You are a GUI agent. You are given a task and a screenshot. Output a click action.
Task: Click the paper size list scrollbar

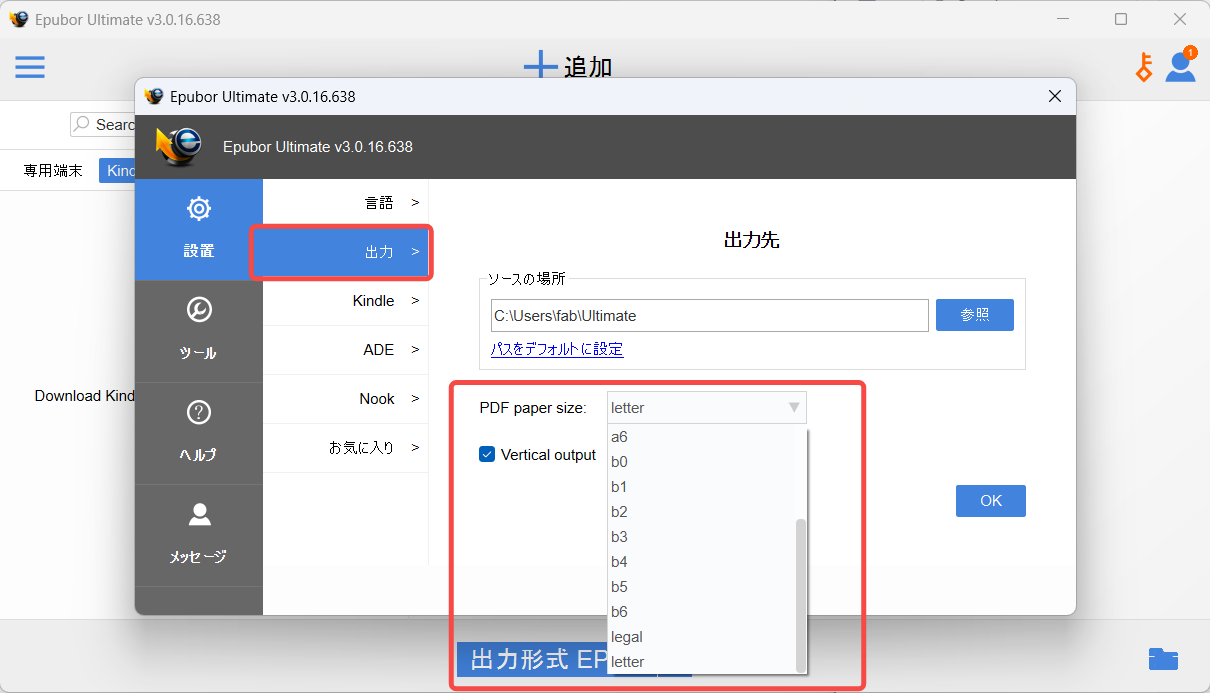click(800, 595)
